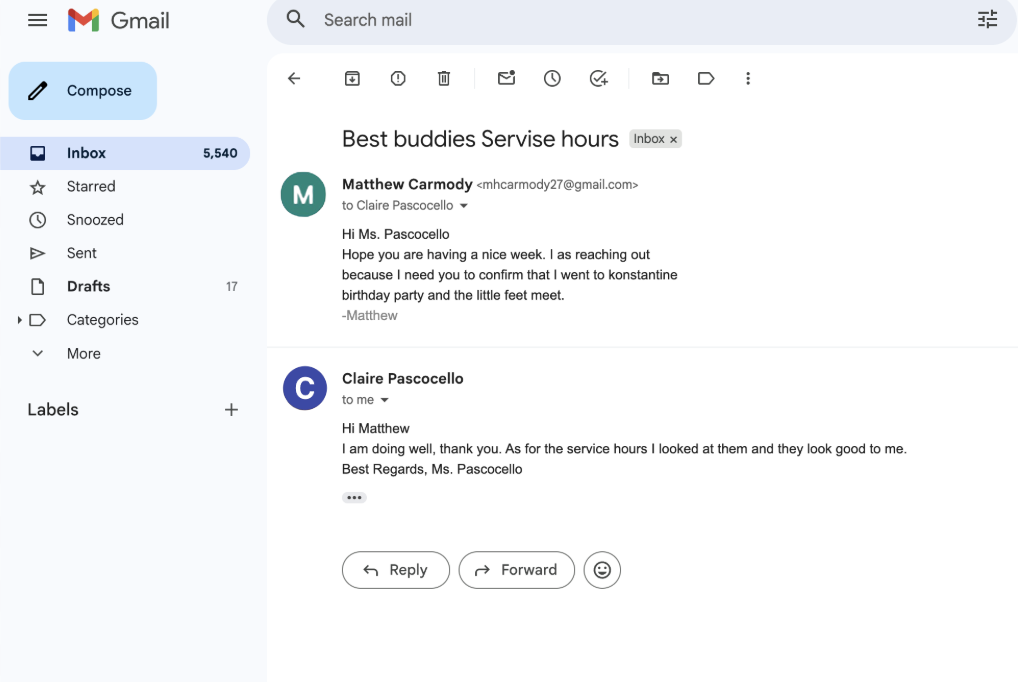The image size is (1018, 682).
Task: Show search options filter icon
Action: tap(987, 20)
